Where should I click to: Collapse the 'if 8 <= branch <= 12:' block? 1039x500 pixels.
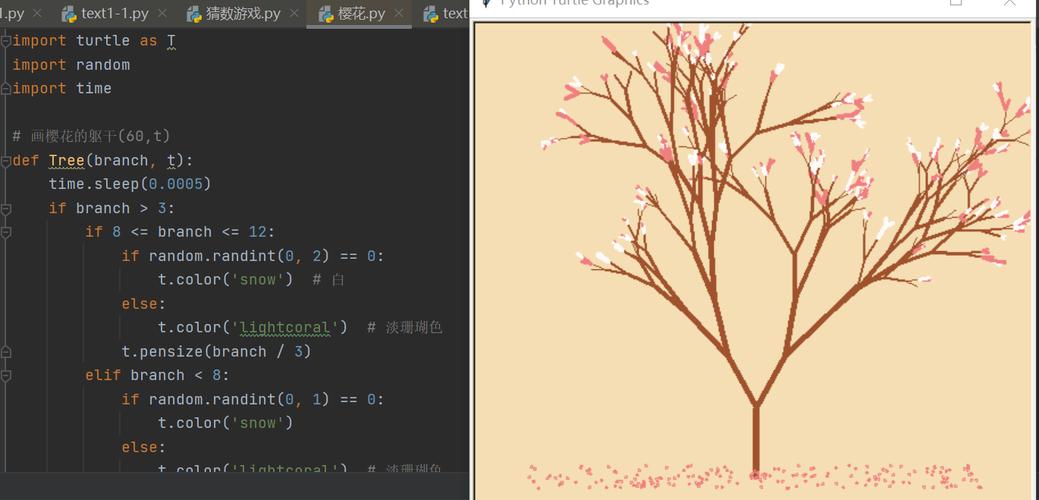pos(6,232)
